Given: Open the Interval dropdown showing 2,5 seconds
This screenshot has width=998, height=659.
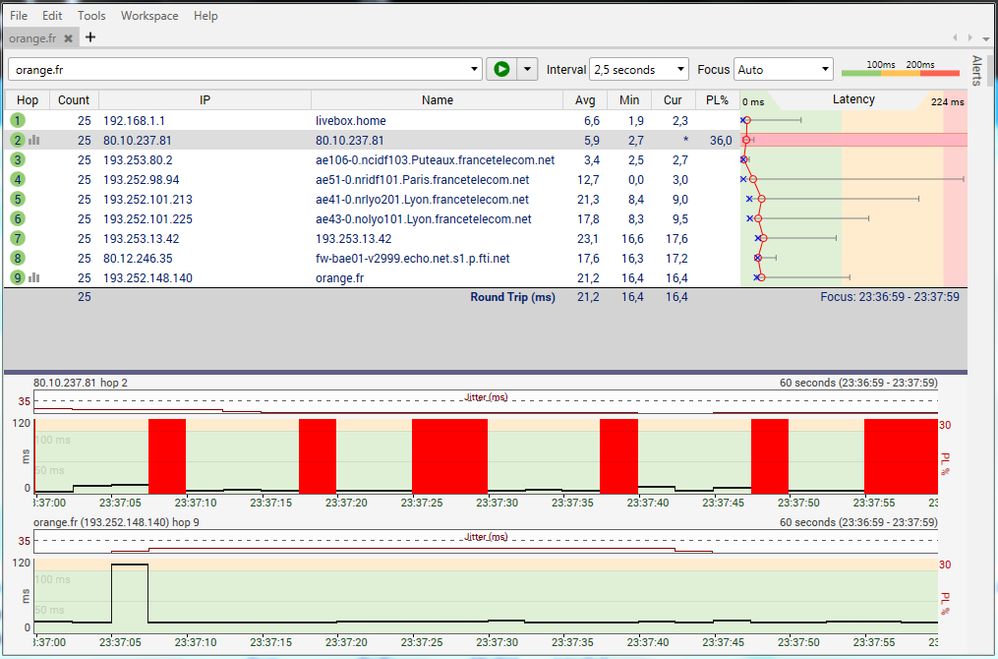Looking at the screenshot, I should tap(639, 69).
